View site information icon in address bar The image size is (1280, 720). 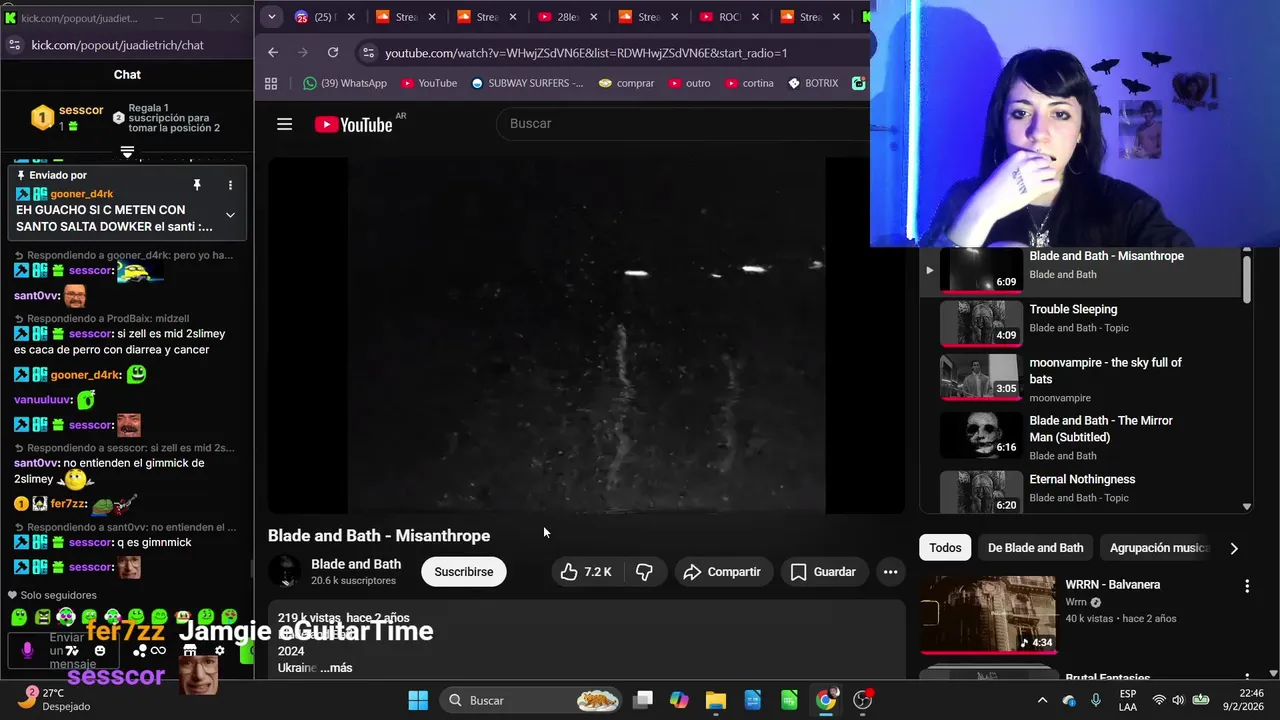point(368,53)
